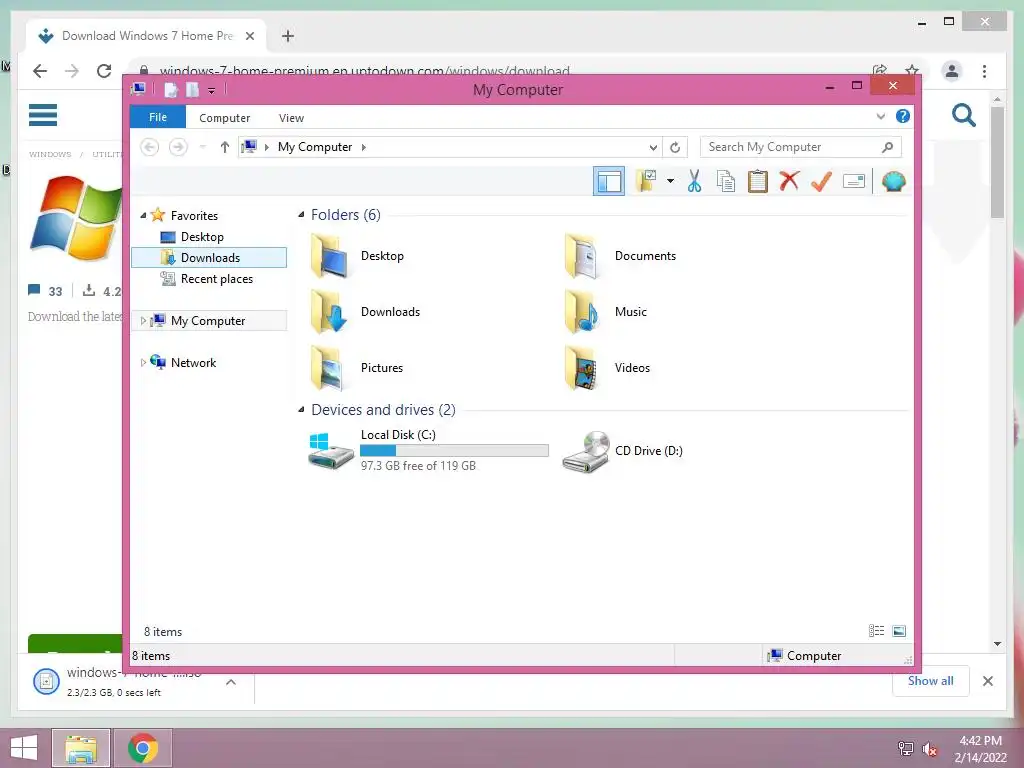Click the new folder properties icon in toolbar
The image size is (1024, 768).
coord(646,181)
